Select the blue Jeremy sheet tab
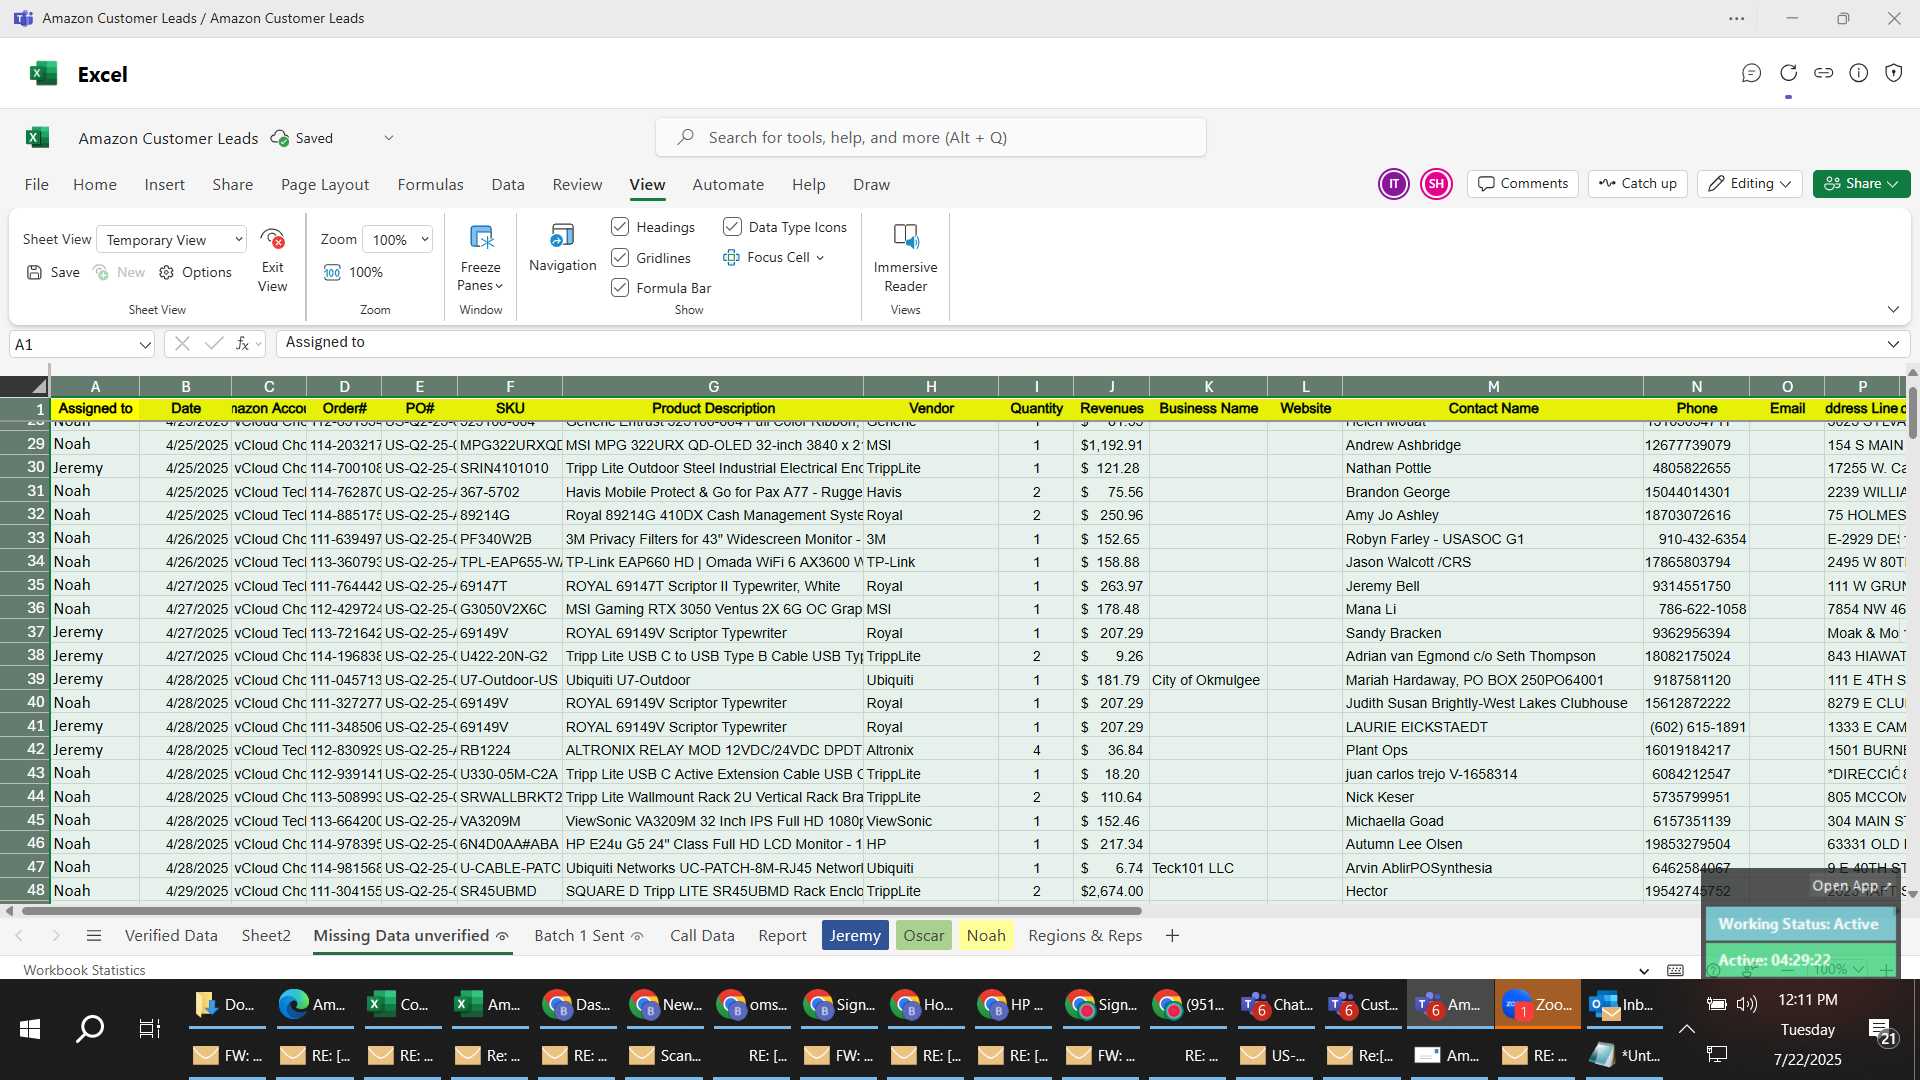 (x=855, y=936)
